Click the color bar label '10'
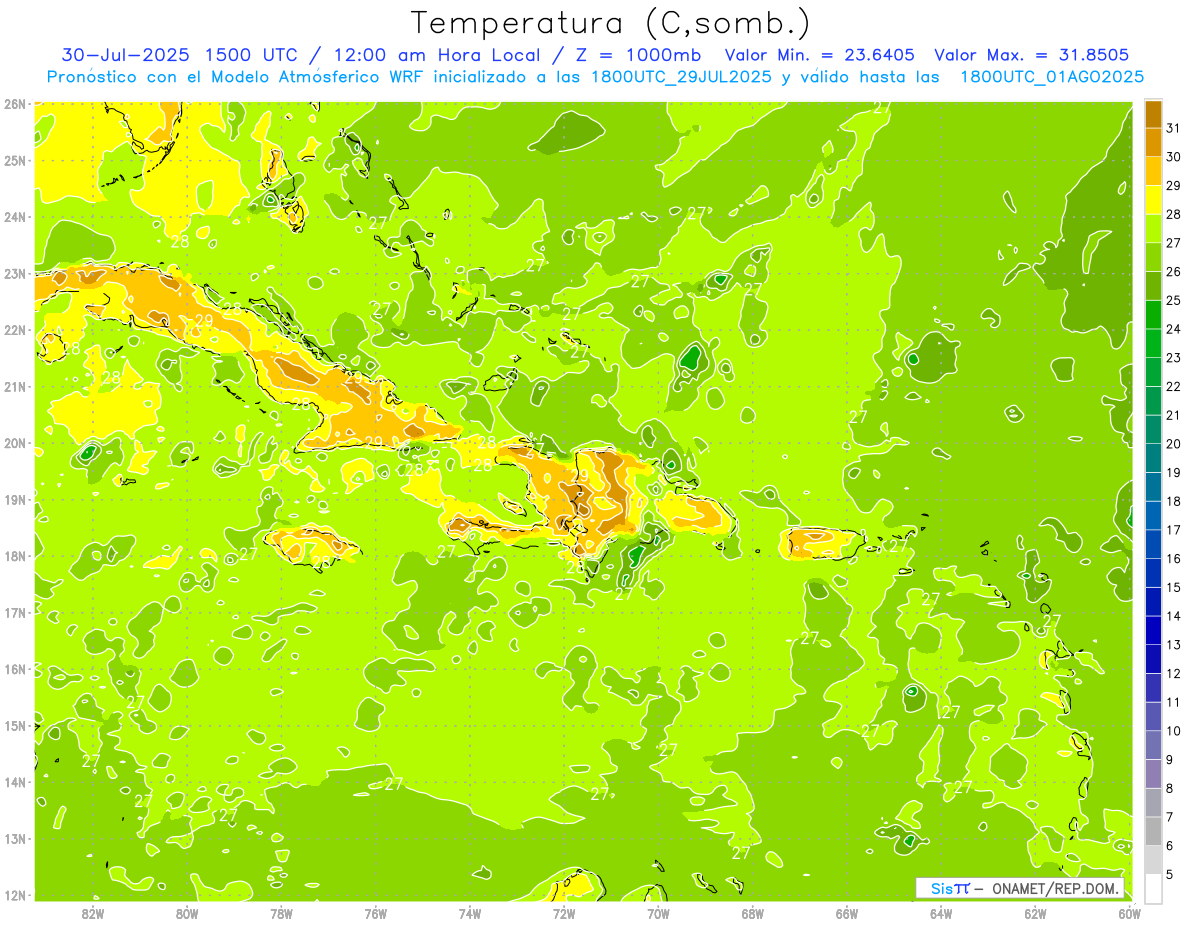1200x927 pixels. tap(1174, 731)
